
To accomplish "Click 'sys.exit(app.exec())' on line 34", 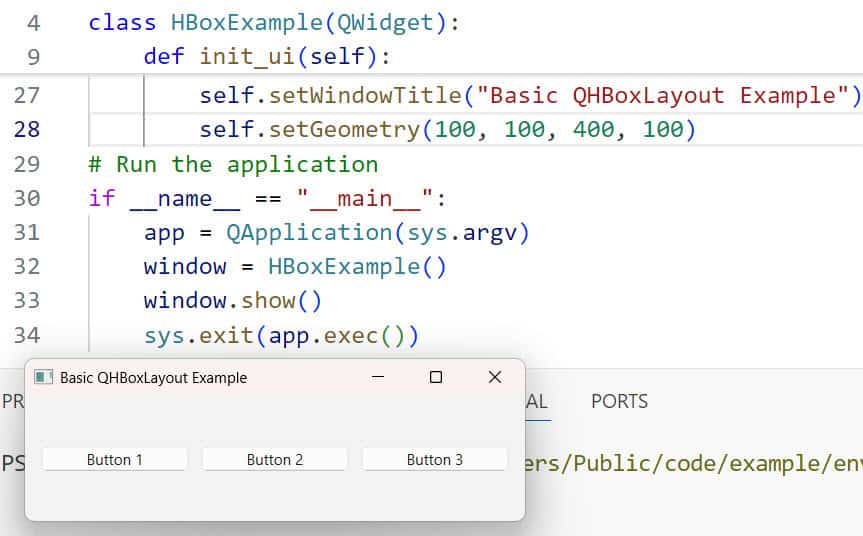I will (x=281, y=335).
